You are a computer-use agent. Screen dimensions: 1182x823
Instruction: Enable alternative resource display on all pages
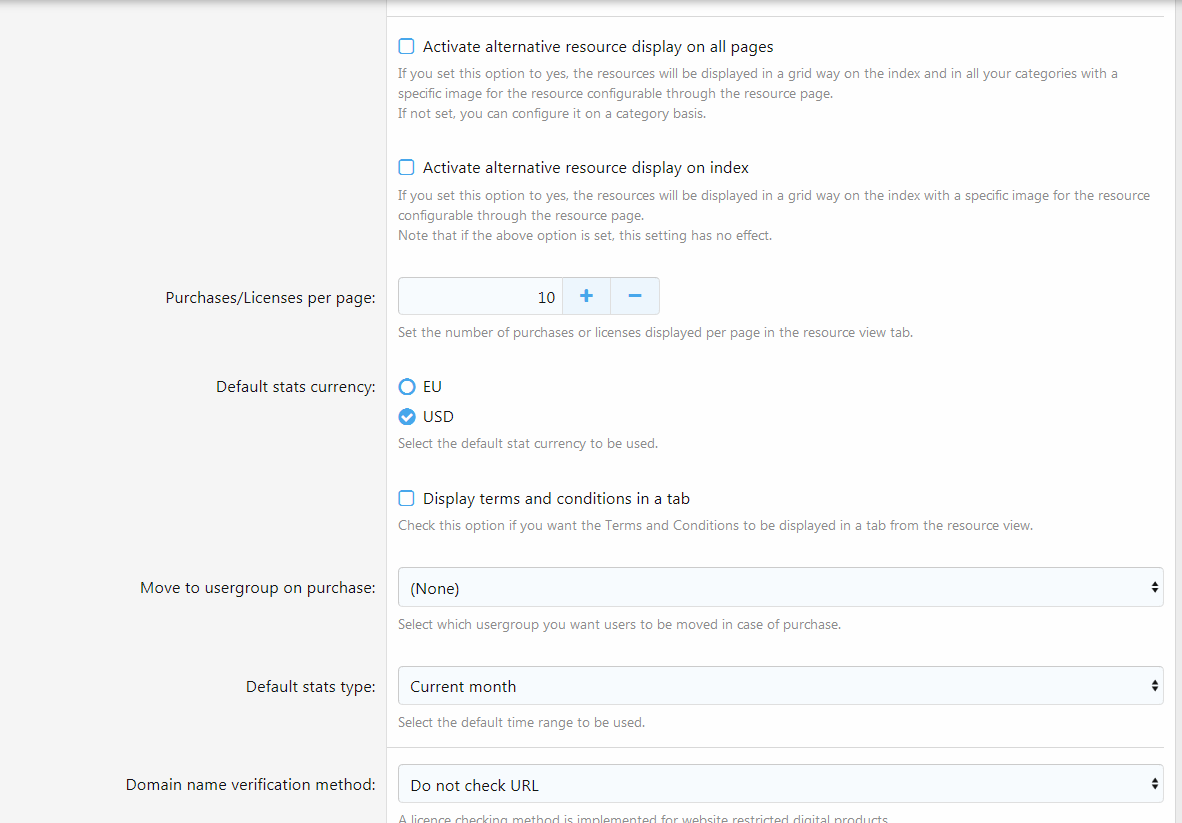coord(407,46)
